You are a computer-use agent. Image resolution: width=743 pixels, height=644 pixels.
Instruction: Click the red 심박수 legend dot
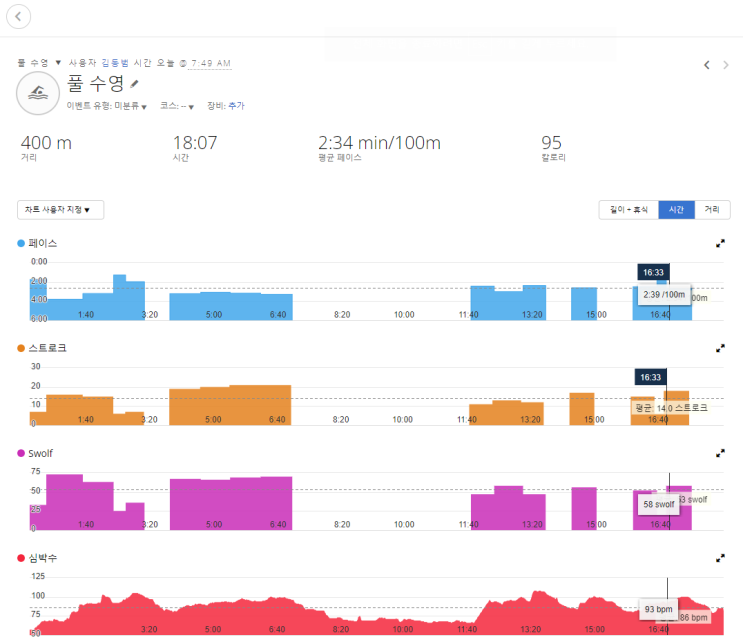[x=21, y=558]
